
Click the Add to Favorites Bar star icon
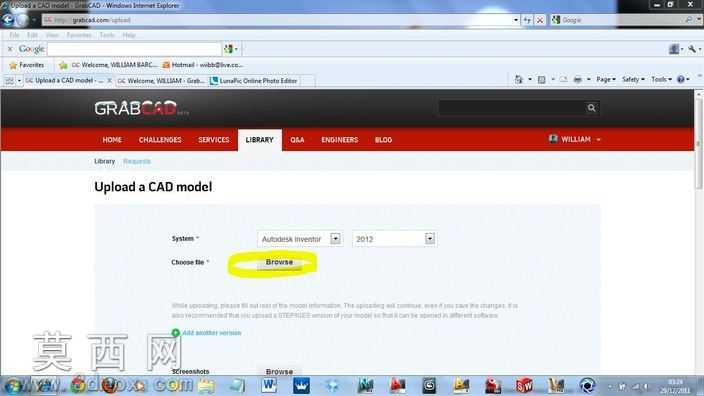[x=63, y=66]
